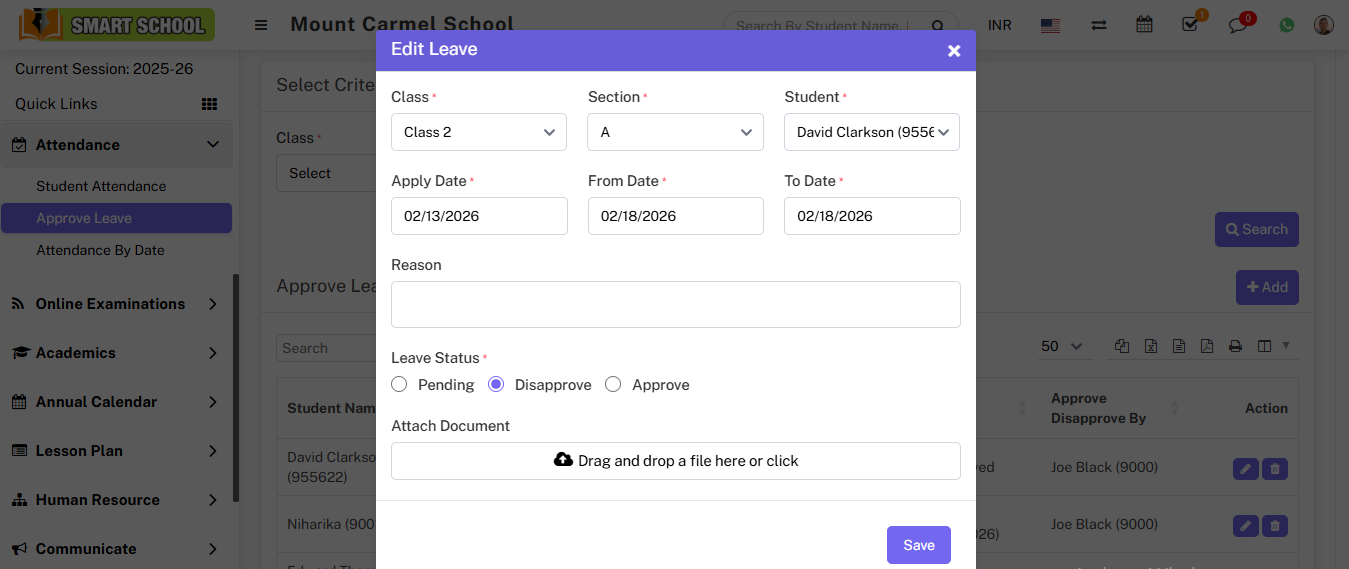The image size is (1349, 569).
Task: Open the Quick Links grid icon
Action: 209,104
